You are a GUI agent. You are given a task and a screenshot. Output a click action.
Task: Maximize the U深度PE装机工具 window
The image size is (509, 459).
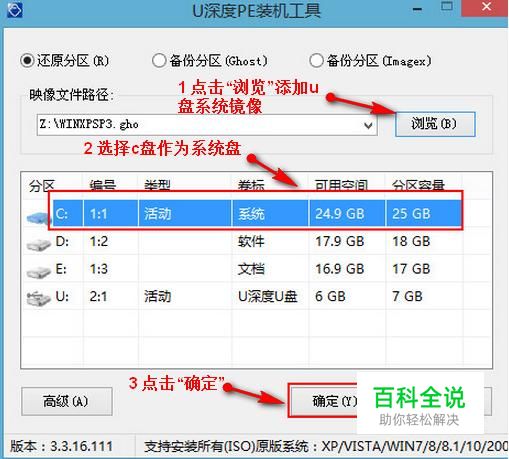447,7
